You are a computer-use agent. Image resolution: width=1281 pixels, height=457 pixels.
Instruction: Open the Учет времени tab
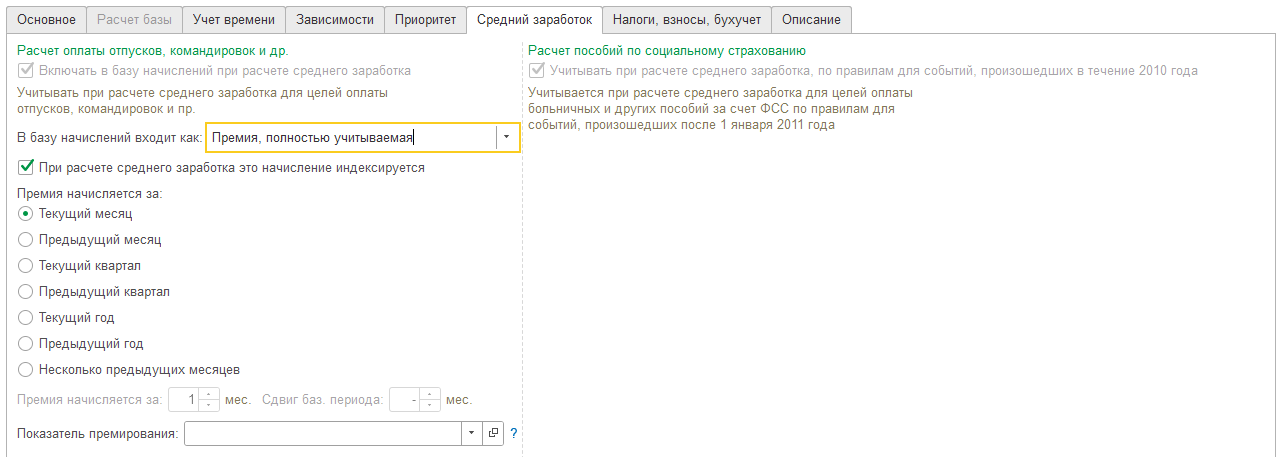click(233, 19)
